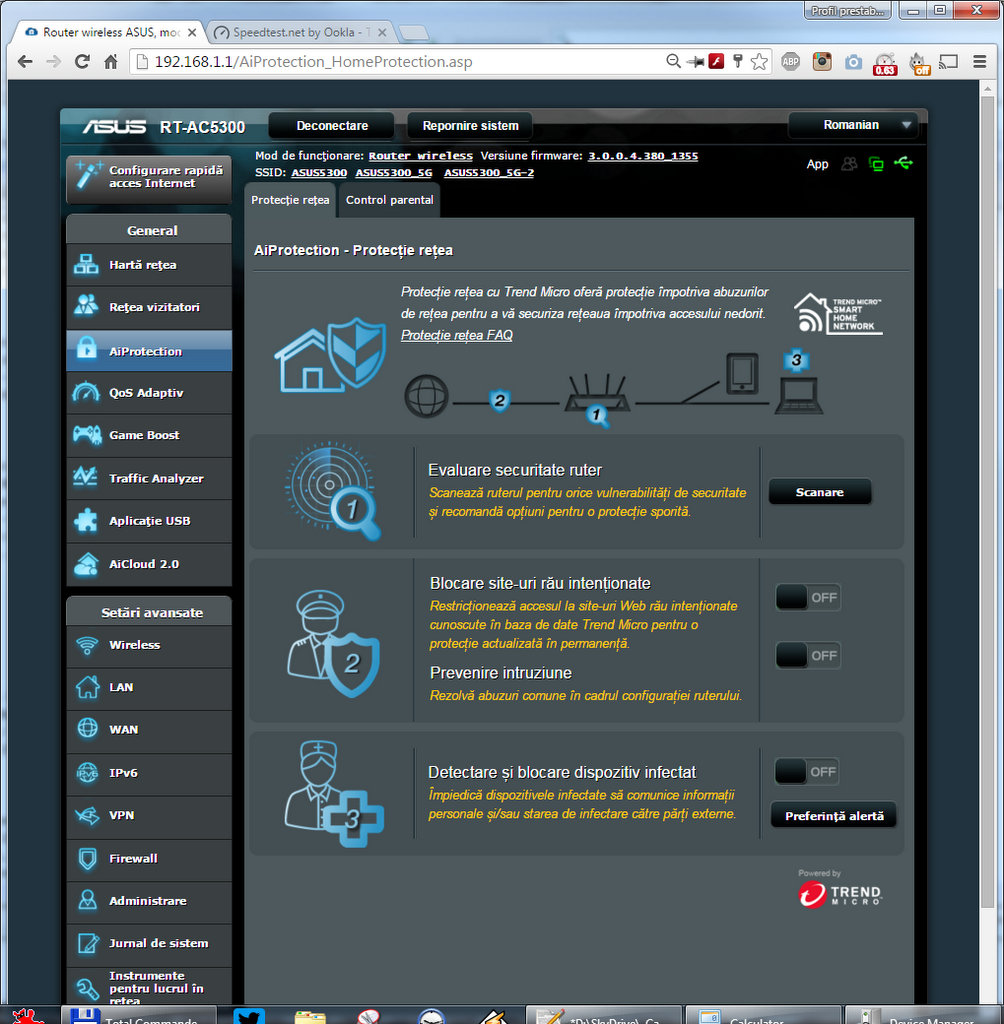Bookmark page with the star icon
Screen dimensions: 1004x1024
759,62
